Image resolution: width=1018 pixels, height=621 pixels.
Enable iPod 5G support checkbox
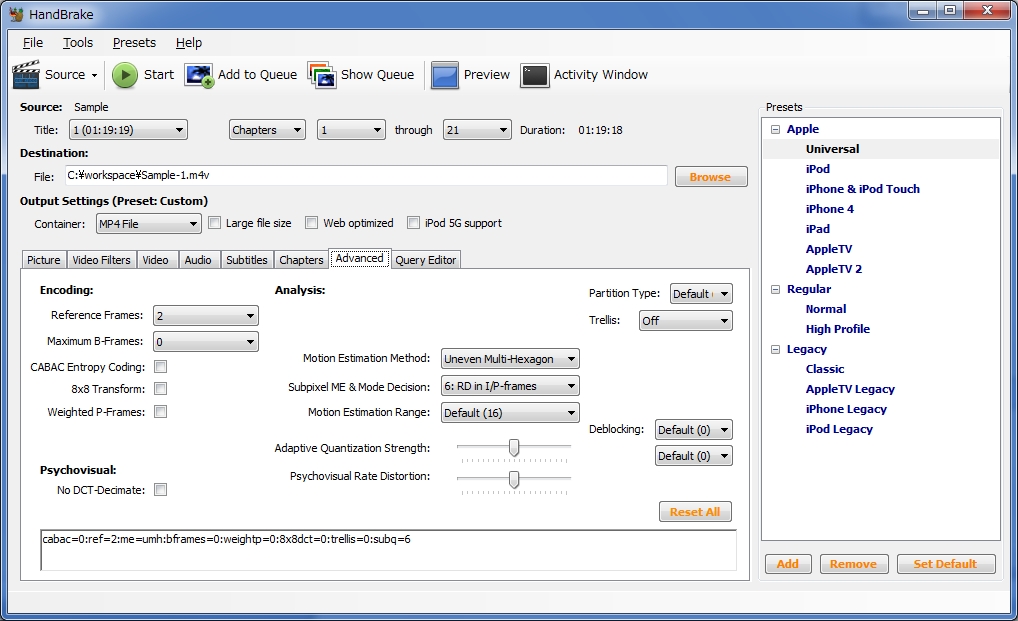(x=413, y=223)
